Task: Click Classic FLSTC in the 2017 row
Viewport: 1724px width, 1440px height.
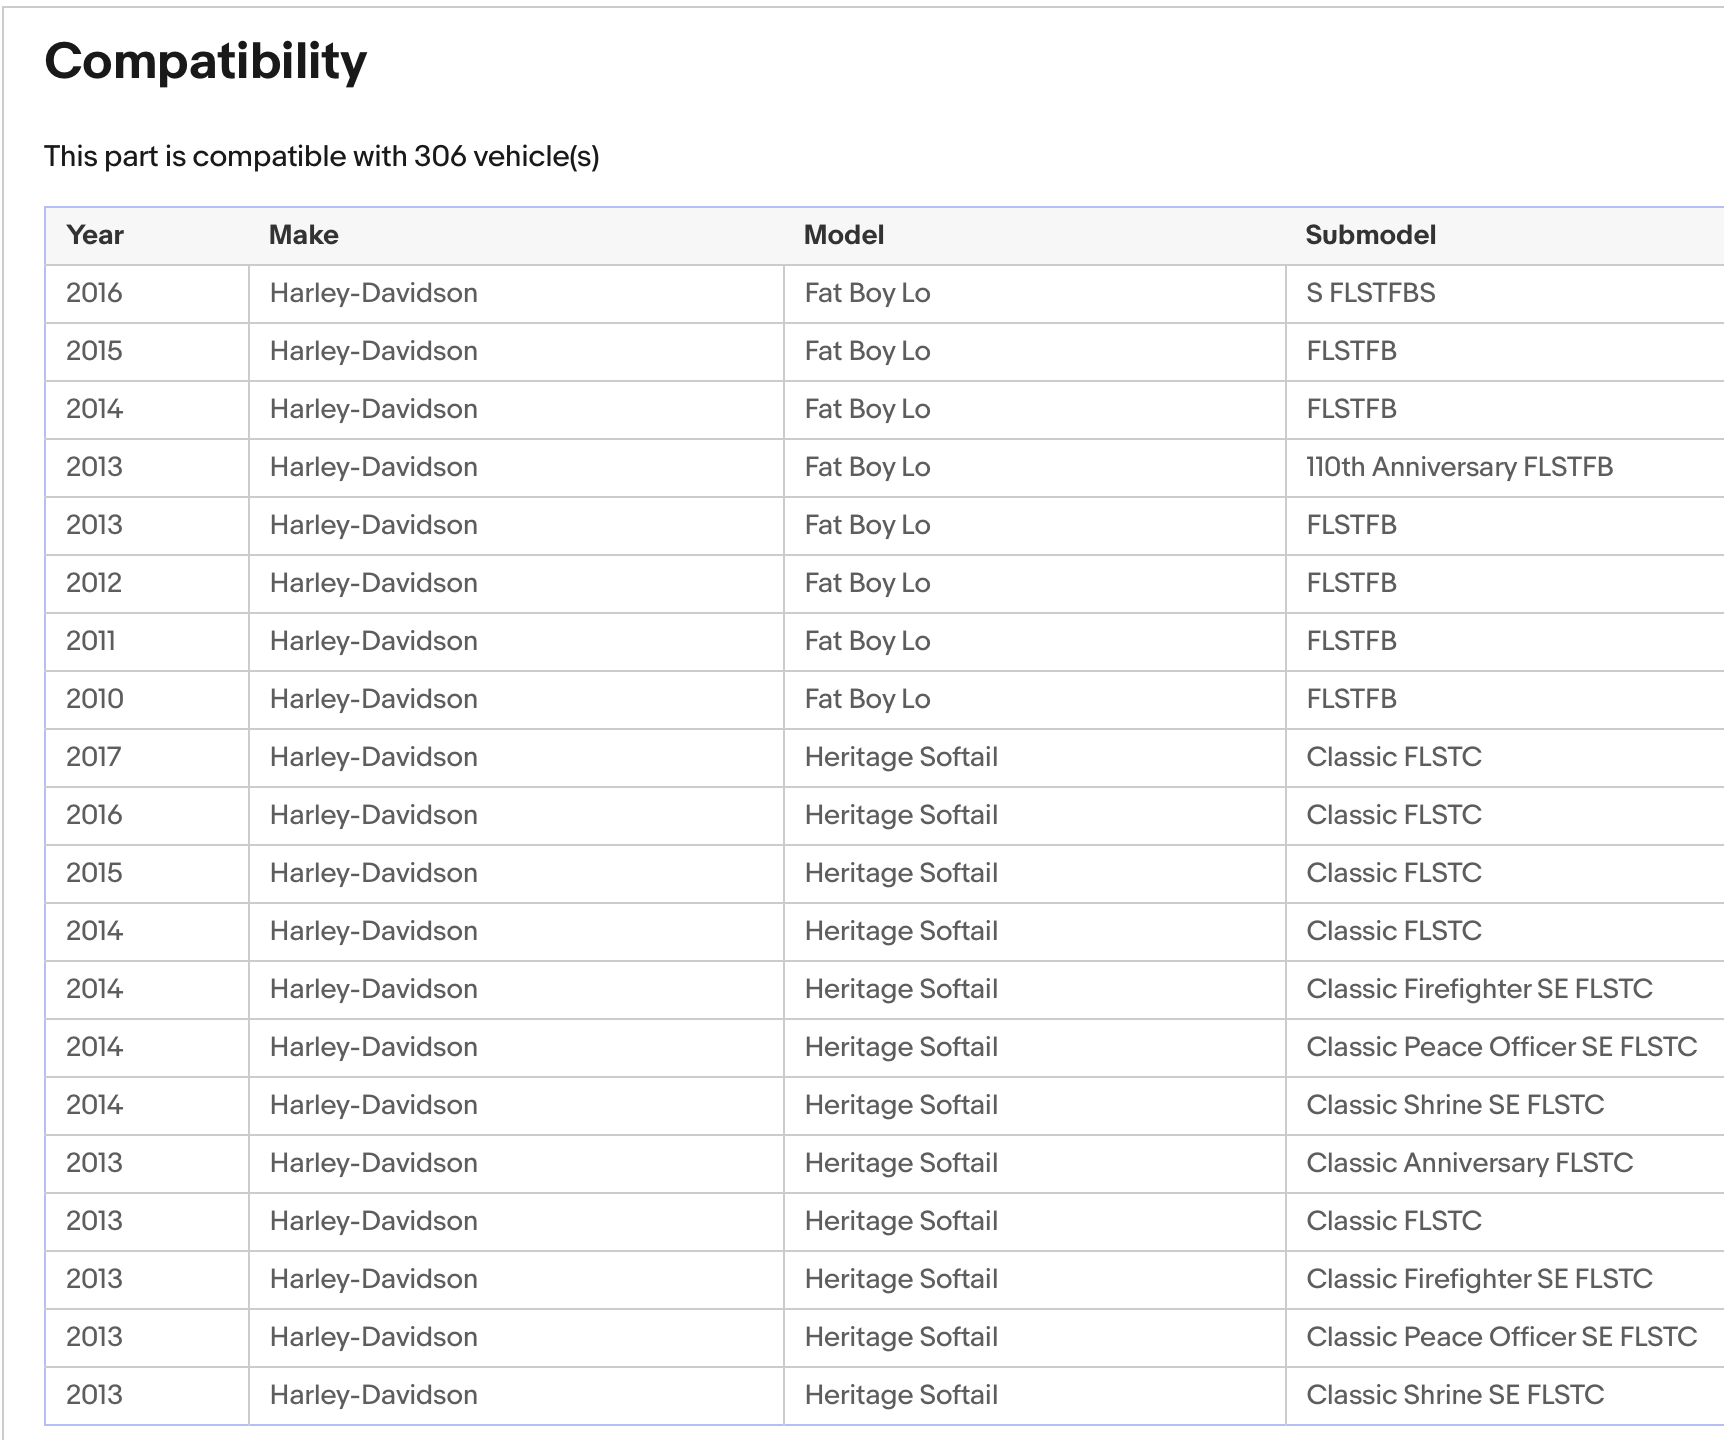Action: pyautogui.click(x=1393, y=757)
